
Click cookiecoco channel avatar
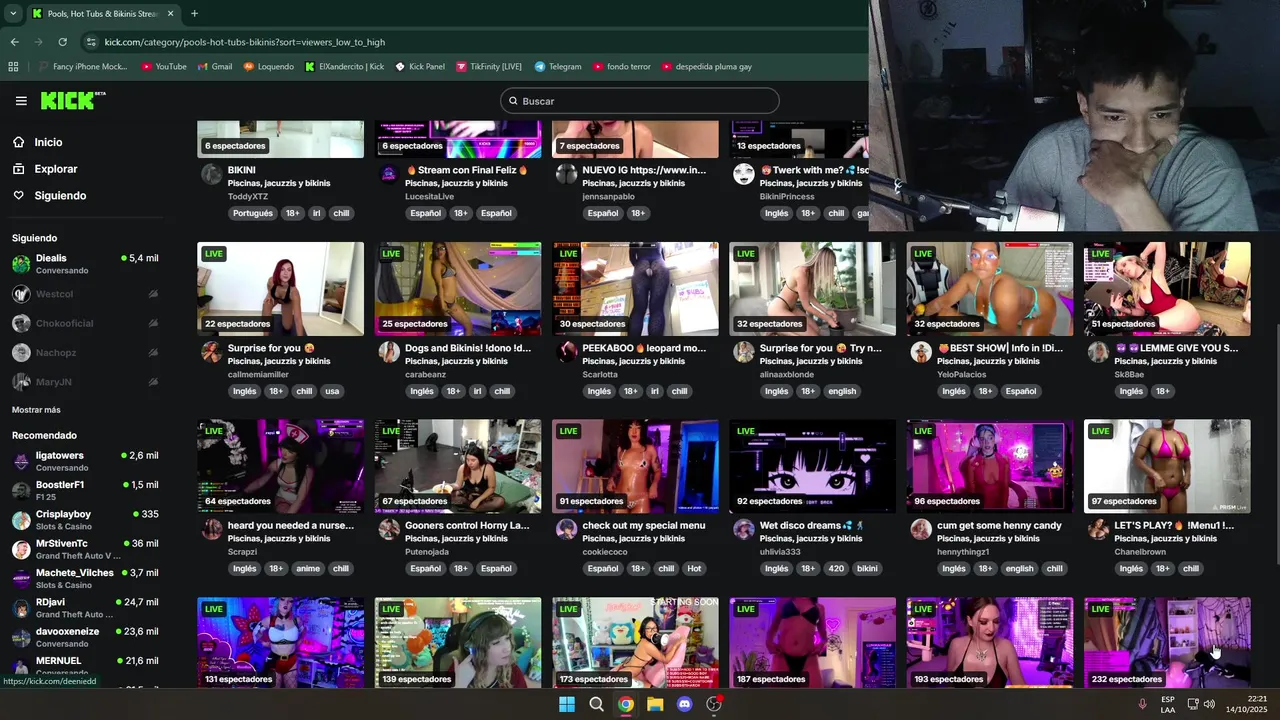coord(567,529)
